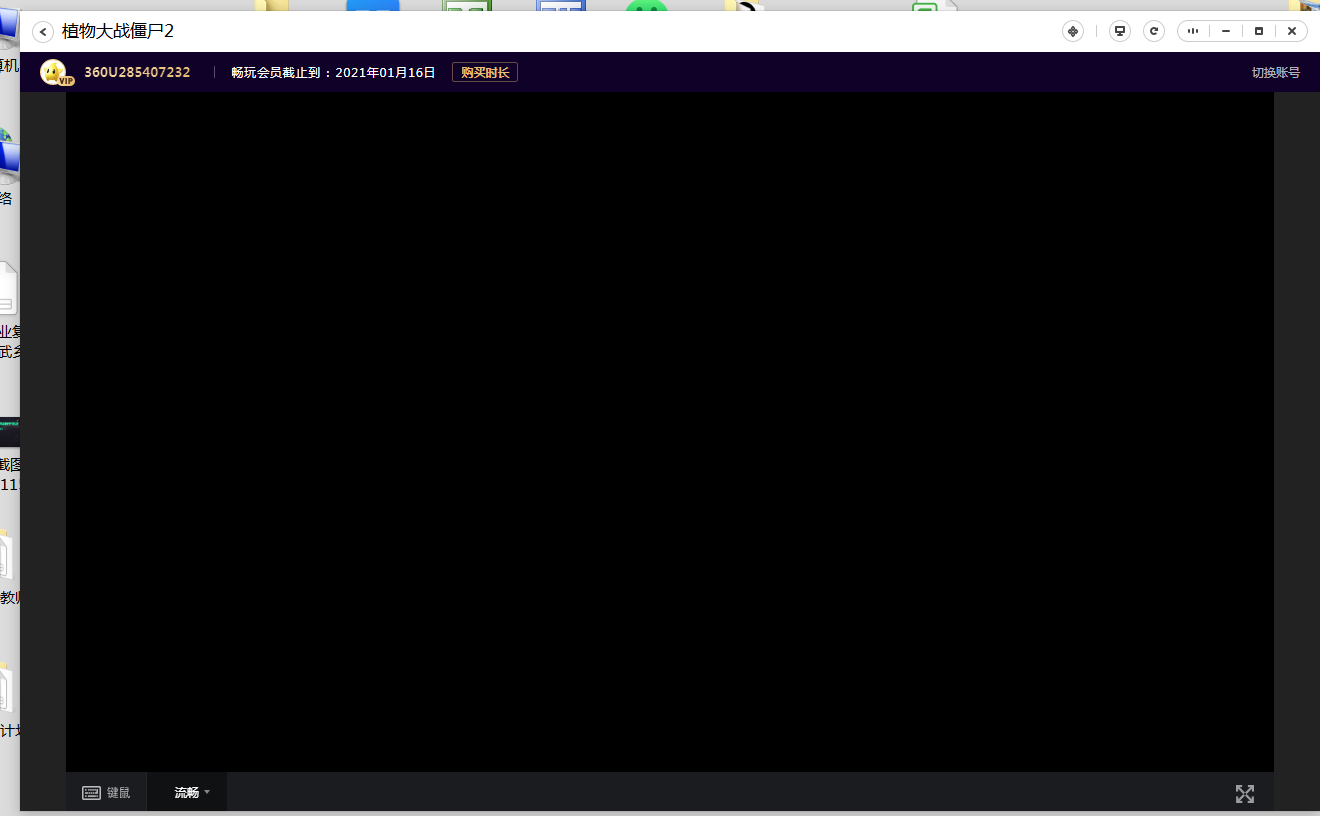Screen dimensions: 1320x816
Task: Click the four-diamond icon in title bar
Action: pyautogui.click(x=1073, y=31)
